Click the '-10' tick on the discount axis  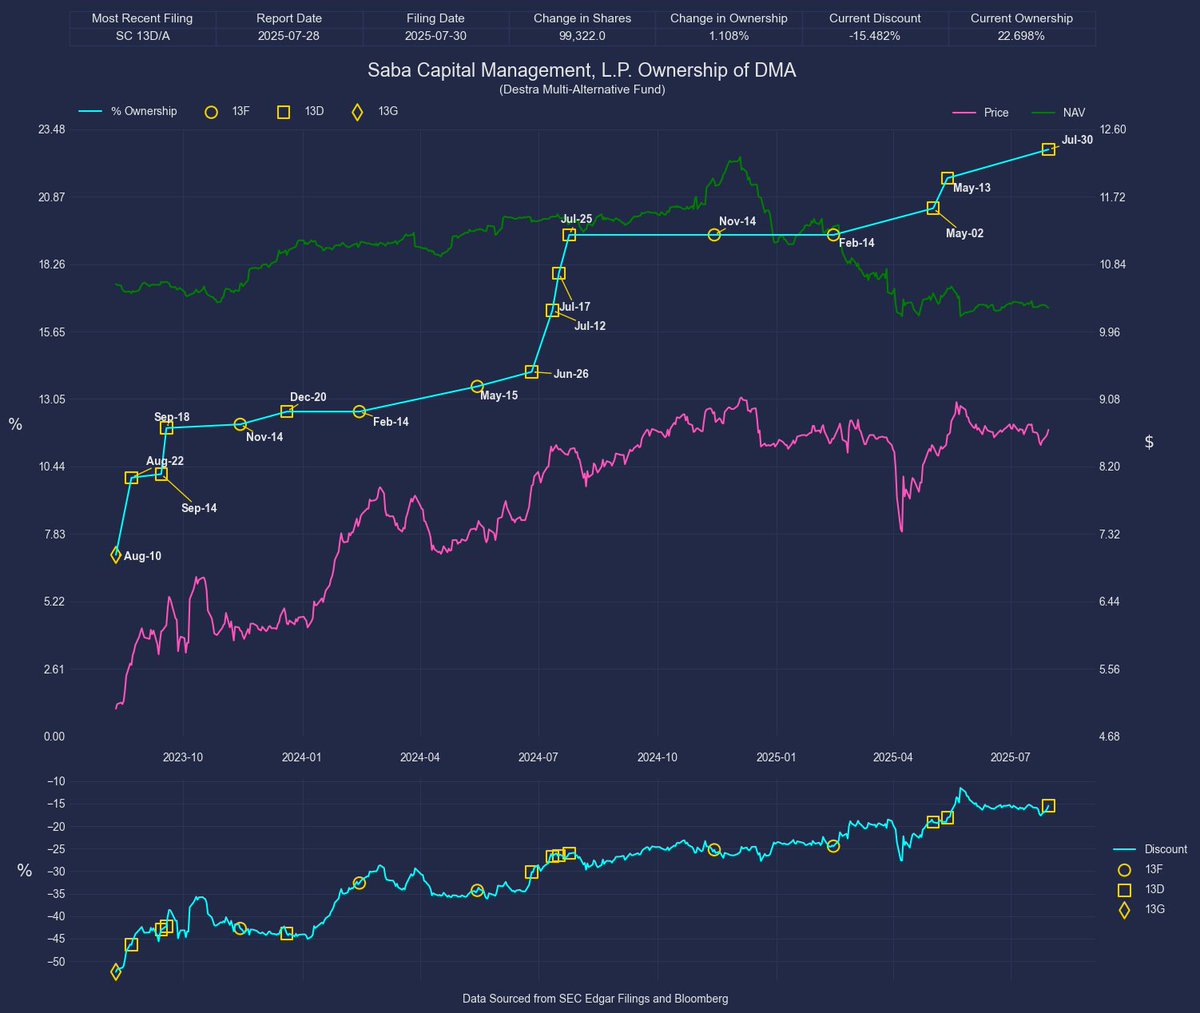(56, 782)
